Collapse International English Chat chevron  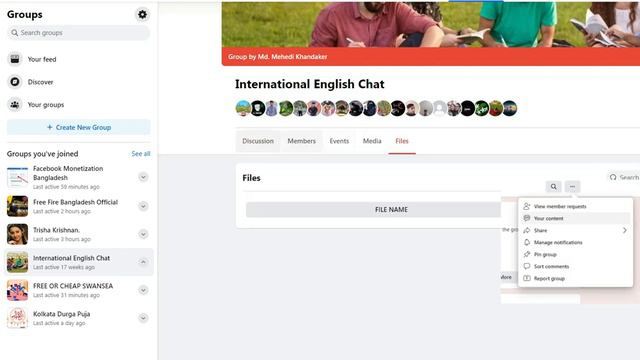tap(143, 262)
